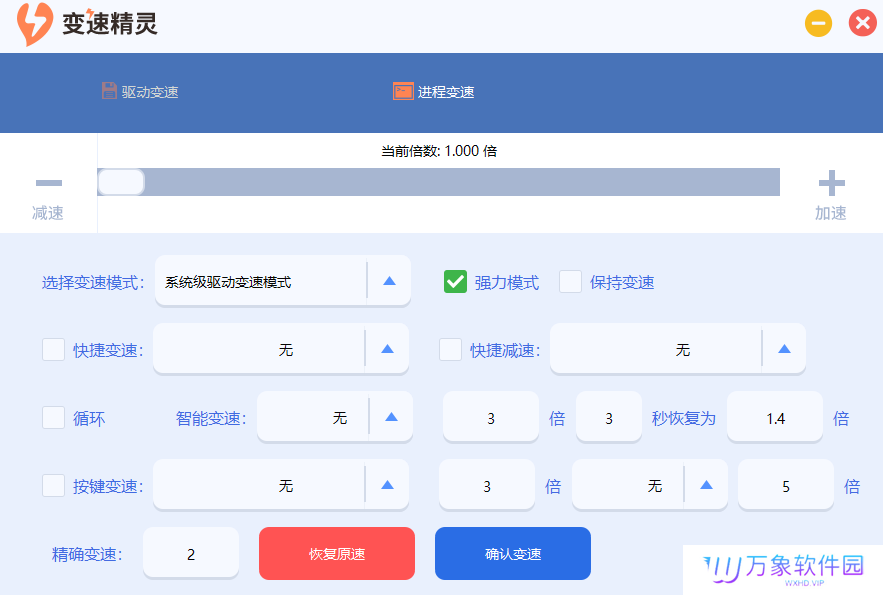
Task: Enable the 保持变速 checkbox
Action: pos(570,282)
